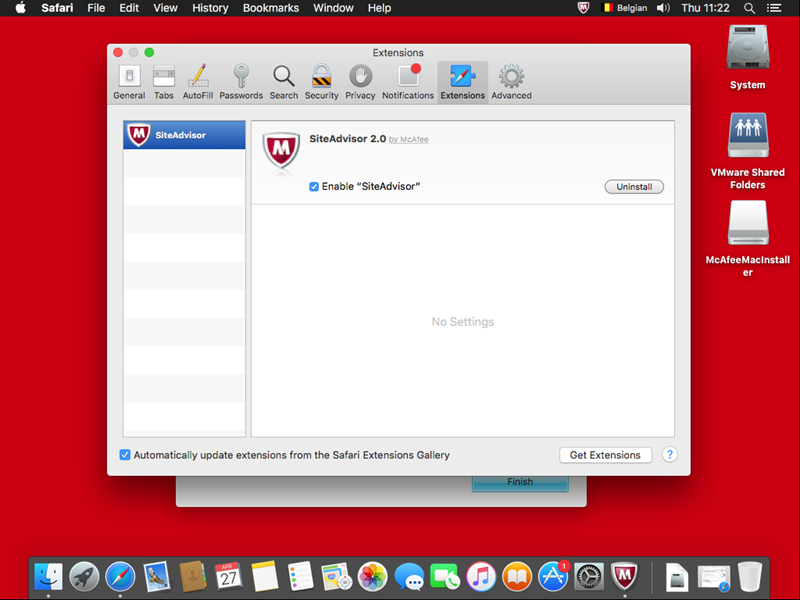Open the General preferences pane
This screenshot has height=600, width=800.
click(x=129, y=82)
